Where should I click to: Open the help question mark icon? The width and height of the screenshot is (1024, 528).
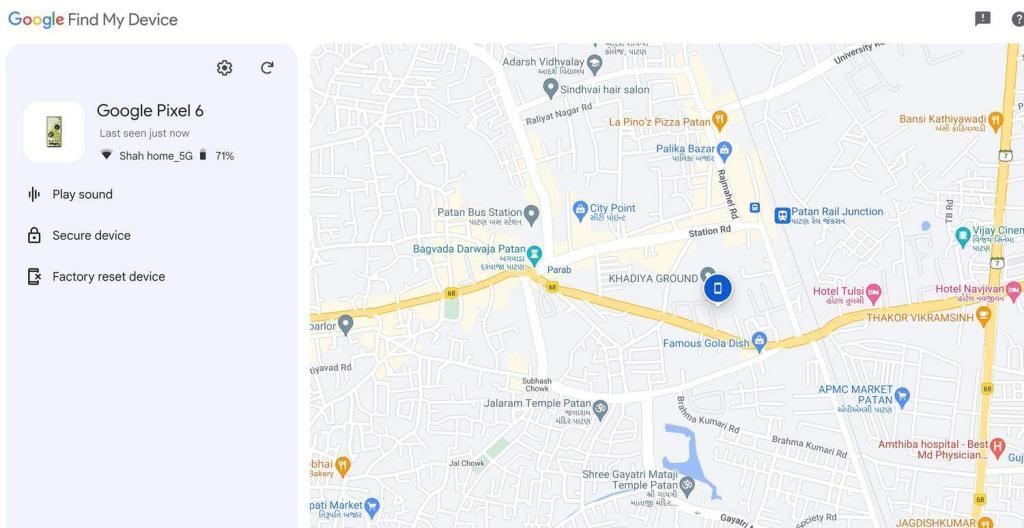tap(1017, 19)
